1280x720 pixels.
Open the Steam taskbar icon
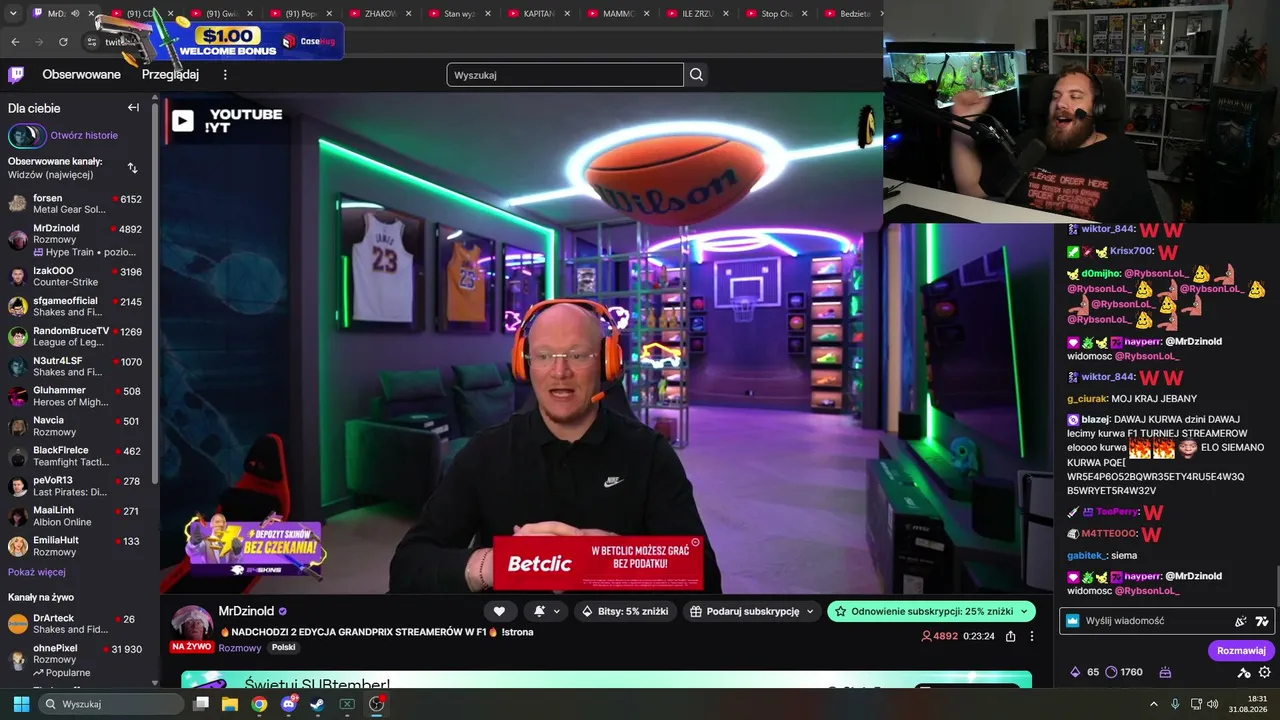[317, 704]
